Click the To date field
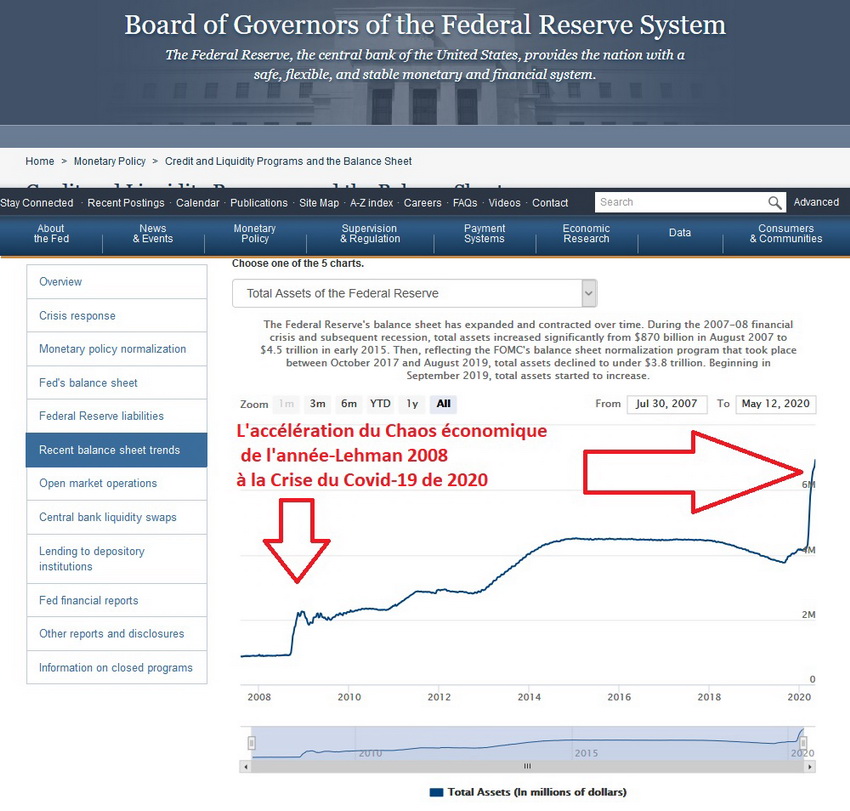The image size is (850, 811). (x=776, y=404)
